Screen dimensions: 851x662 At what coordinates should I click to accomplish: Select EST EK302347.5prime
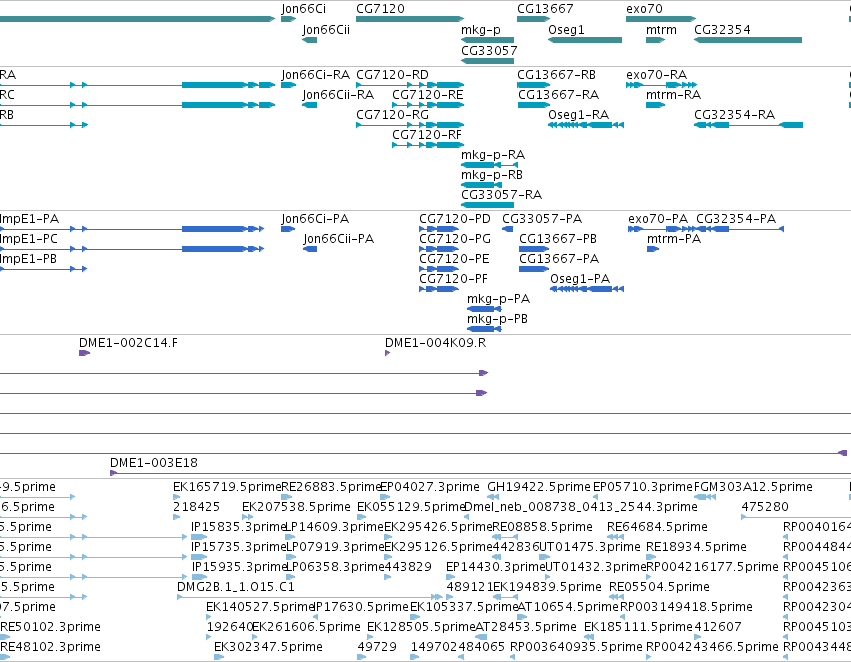219,657
